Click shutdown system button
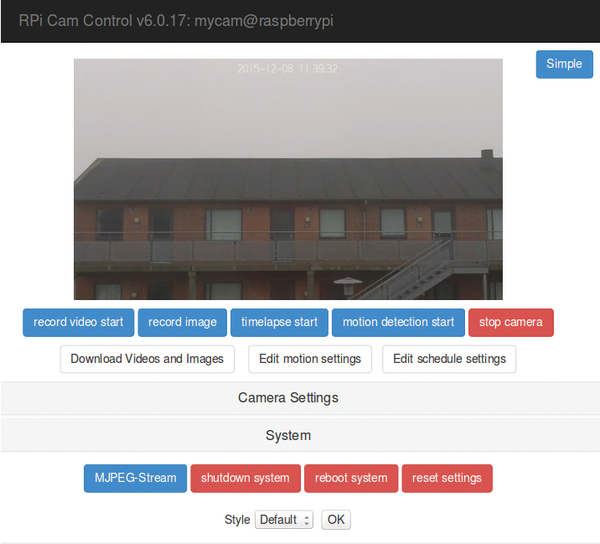Viewport: 600px width, 544px height. (245, 478)
